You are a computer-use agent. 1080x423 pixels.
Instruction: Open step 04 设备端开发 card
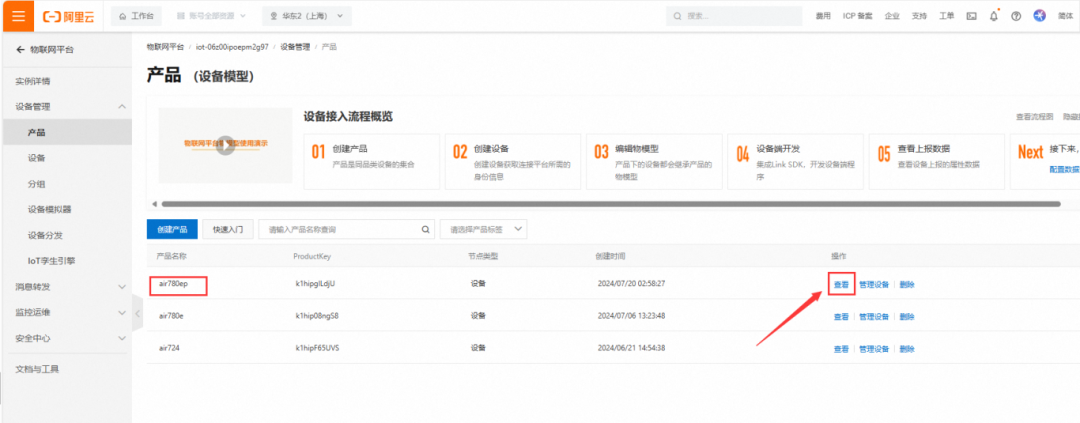(x=796, y=162)
